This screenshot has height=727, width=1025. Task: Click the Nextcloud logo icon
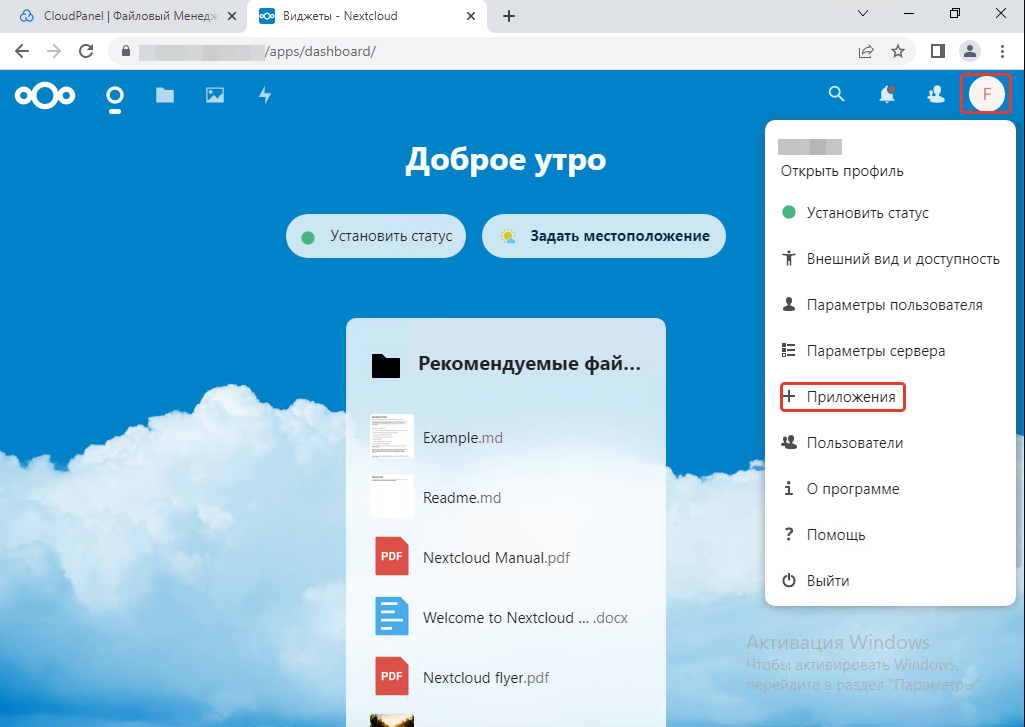(x=45, y=95)
